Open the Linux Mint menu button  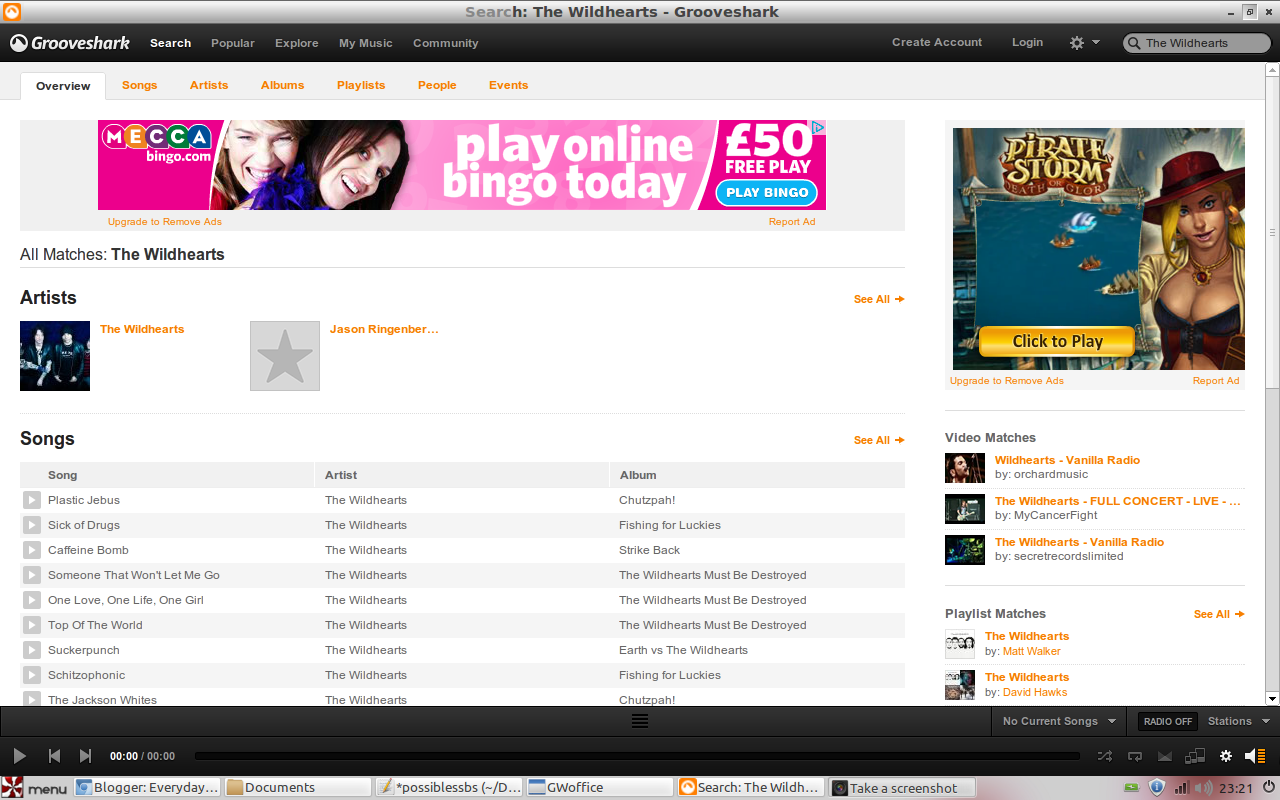tap(35, 788)
